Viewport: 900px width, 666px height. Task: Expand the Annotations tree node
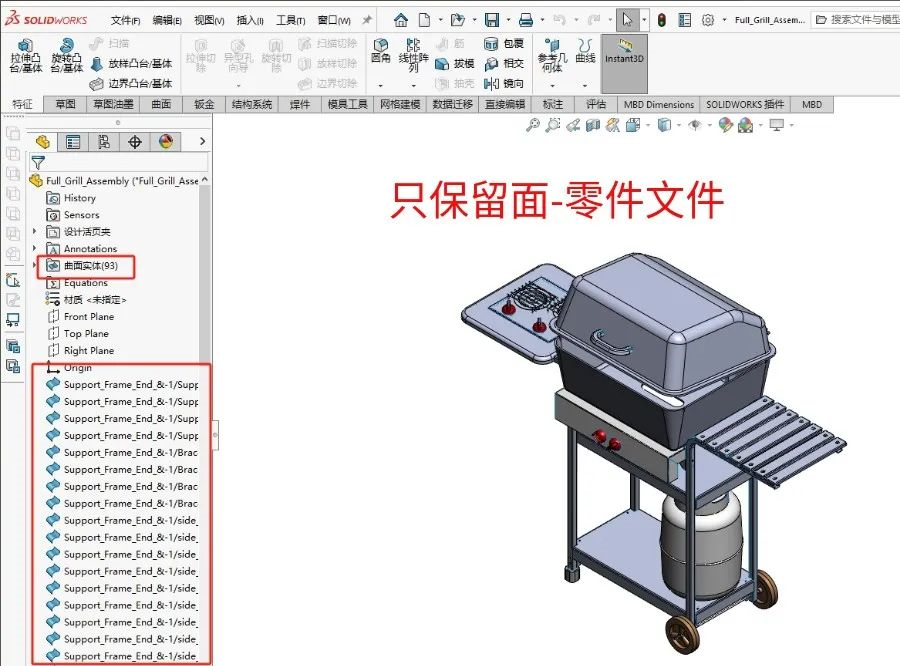(35, 249)
